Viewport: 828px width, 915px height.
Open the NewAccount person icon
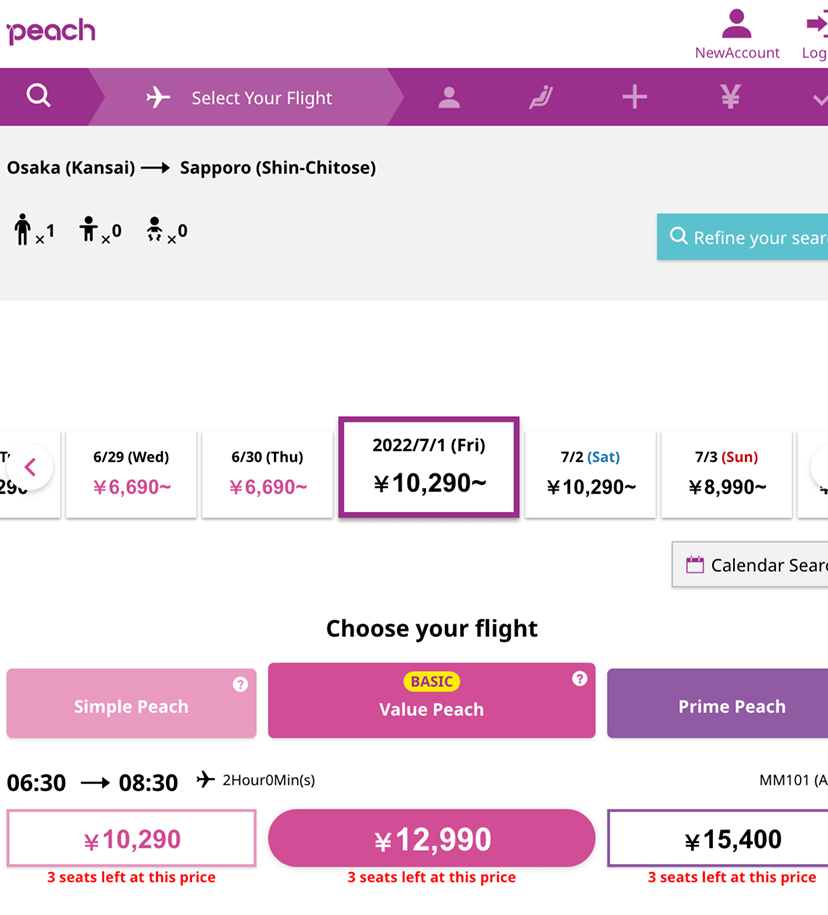point(736,24)
